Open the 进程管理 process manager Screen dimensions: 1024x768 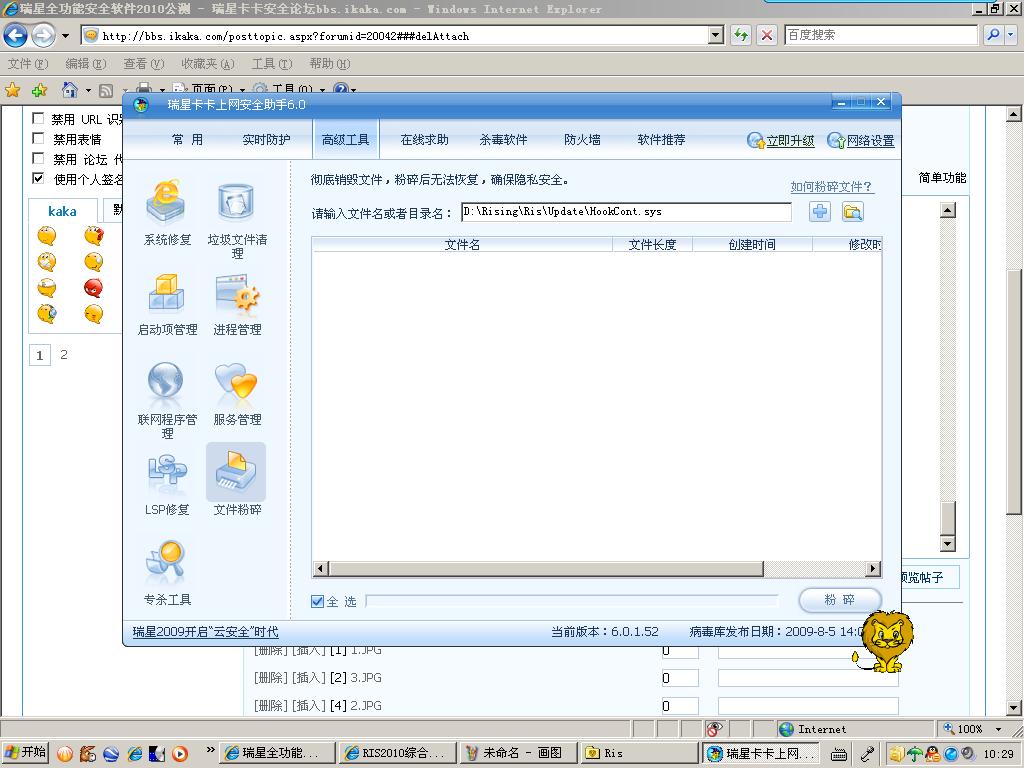[x=237, y=304]
